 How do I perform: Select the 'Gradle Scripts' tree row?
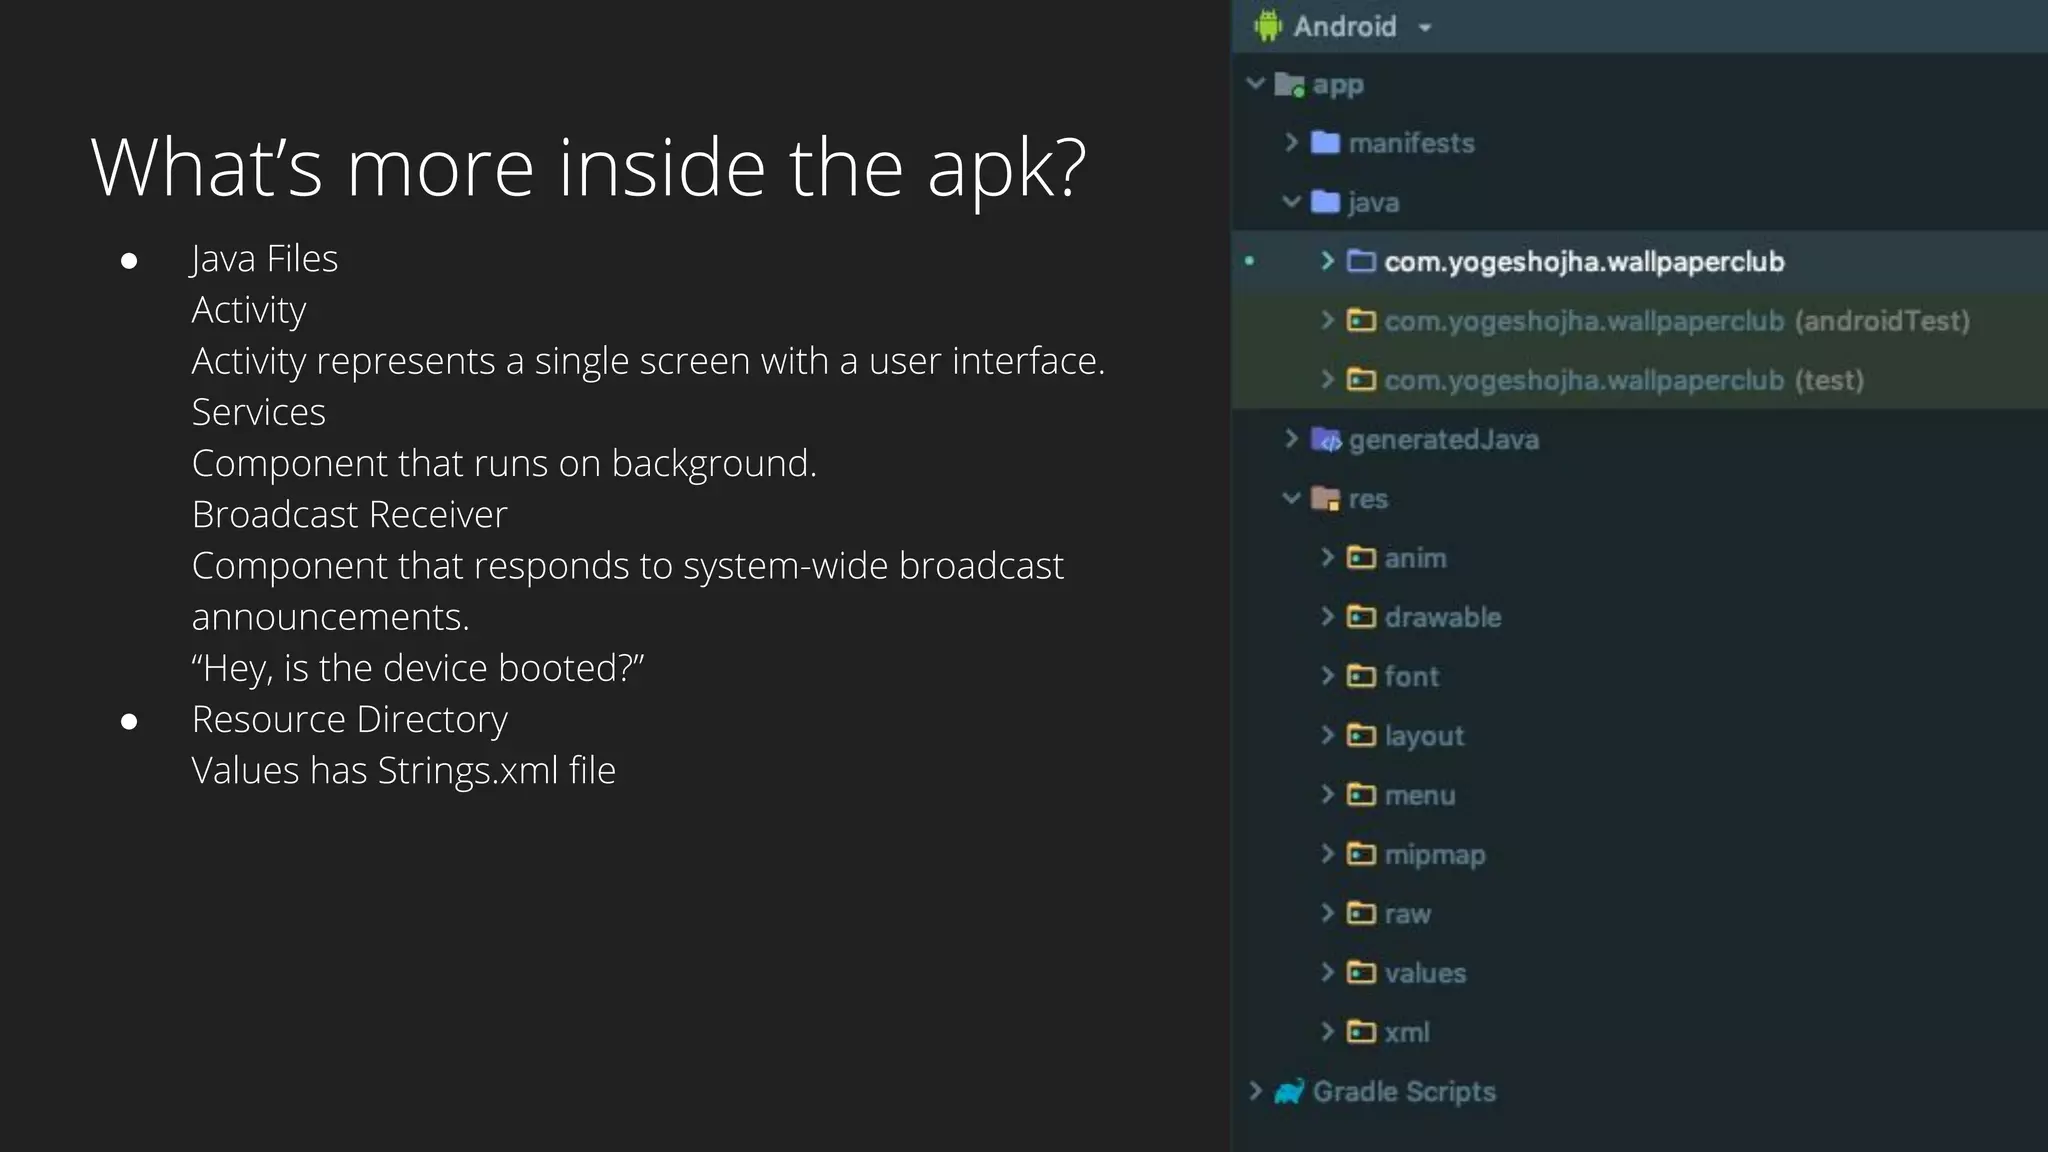1640,1091
